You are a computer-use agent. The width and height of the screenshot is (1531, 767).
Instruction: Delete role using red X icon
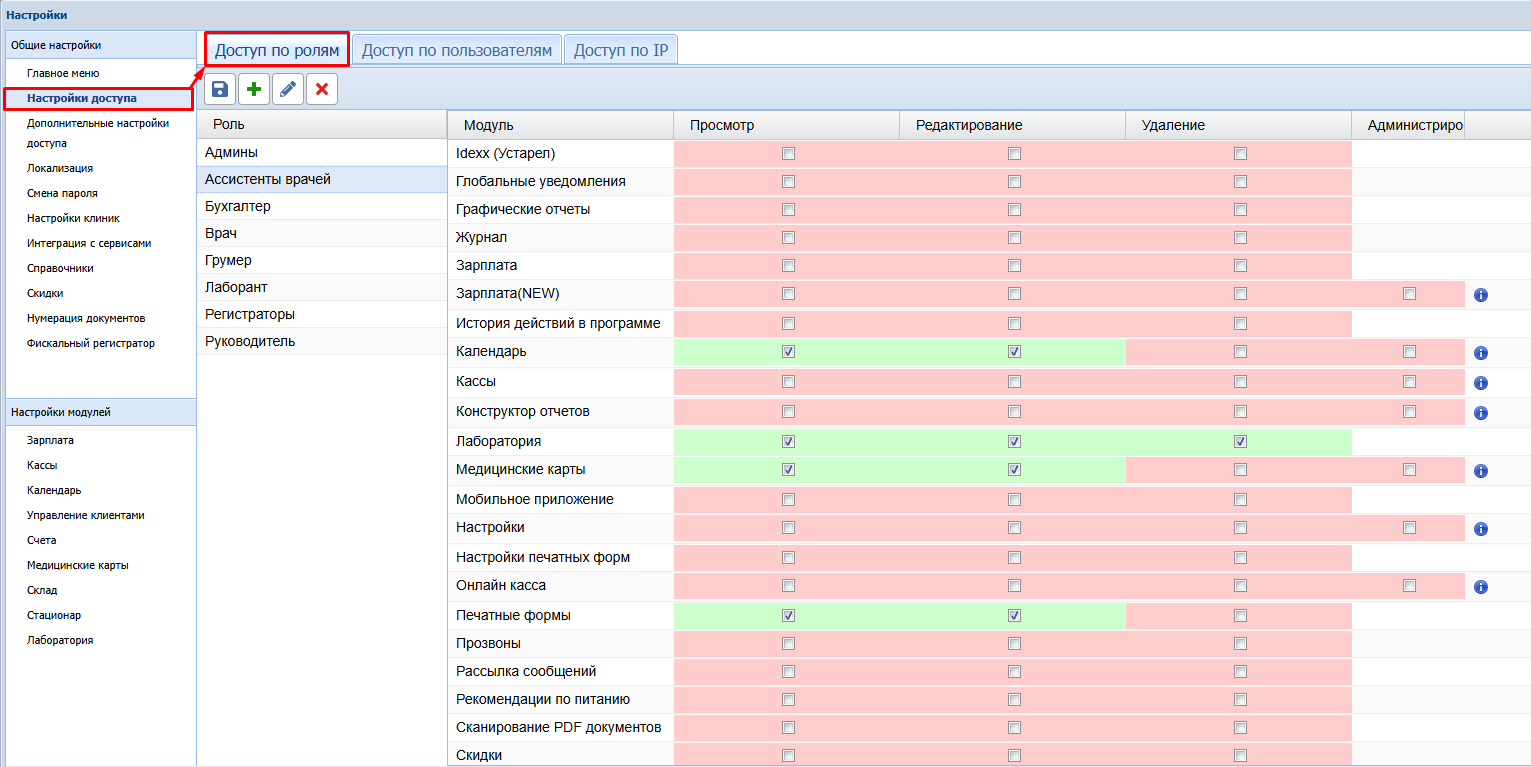coord(322,90)
